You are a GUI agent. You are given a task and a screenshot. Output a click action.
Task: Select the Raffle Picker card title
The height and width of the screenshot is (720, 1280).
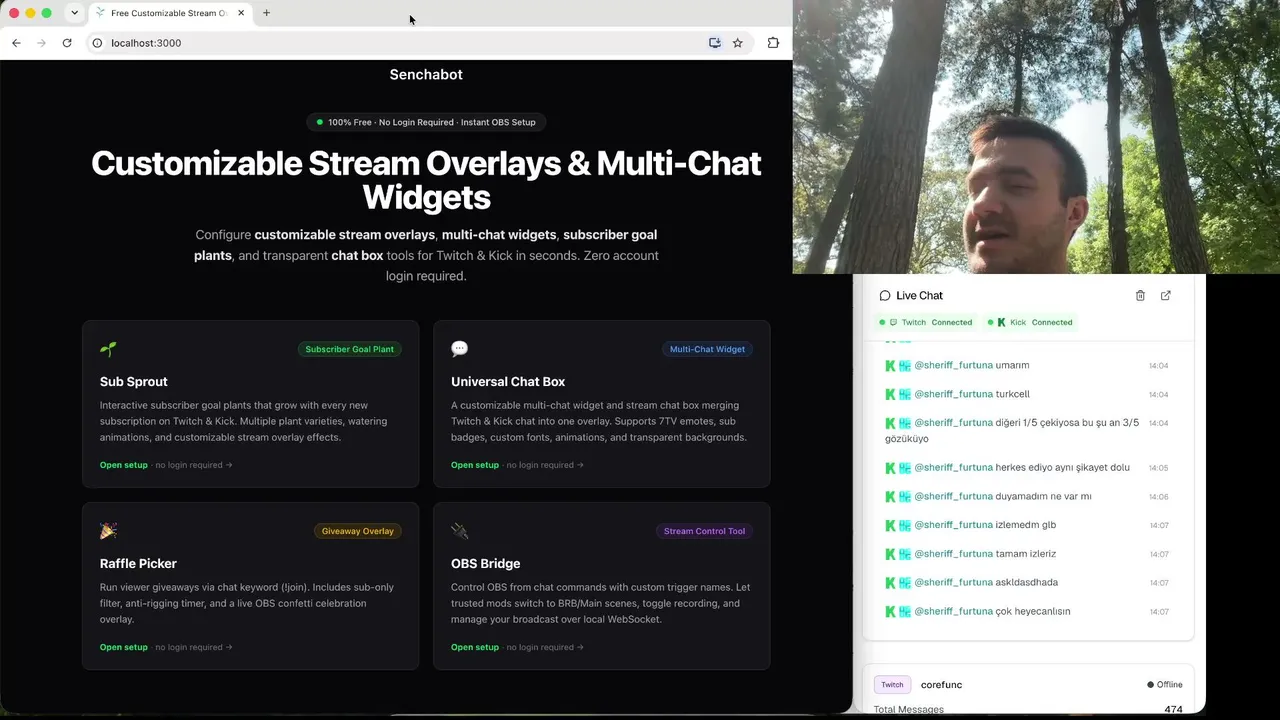138,564
